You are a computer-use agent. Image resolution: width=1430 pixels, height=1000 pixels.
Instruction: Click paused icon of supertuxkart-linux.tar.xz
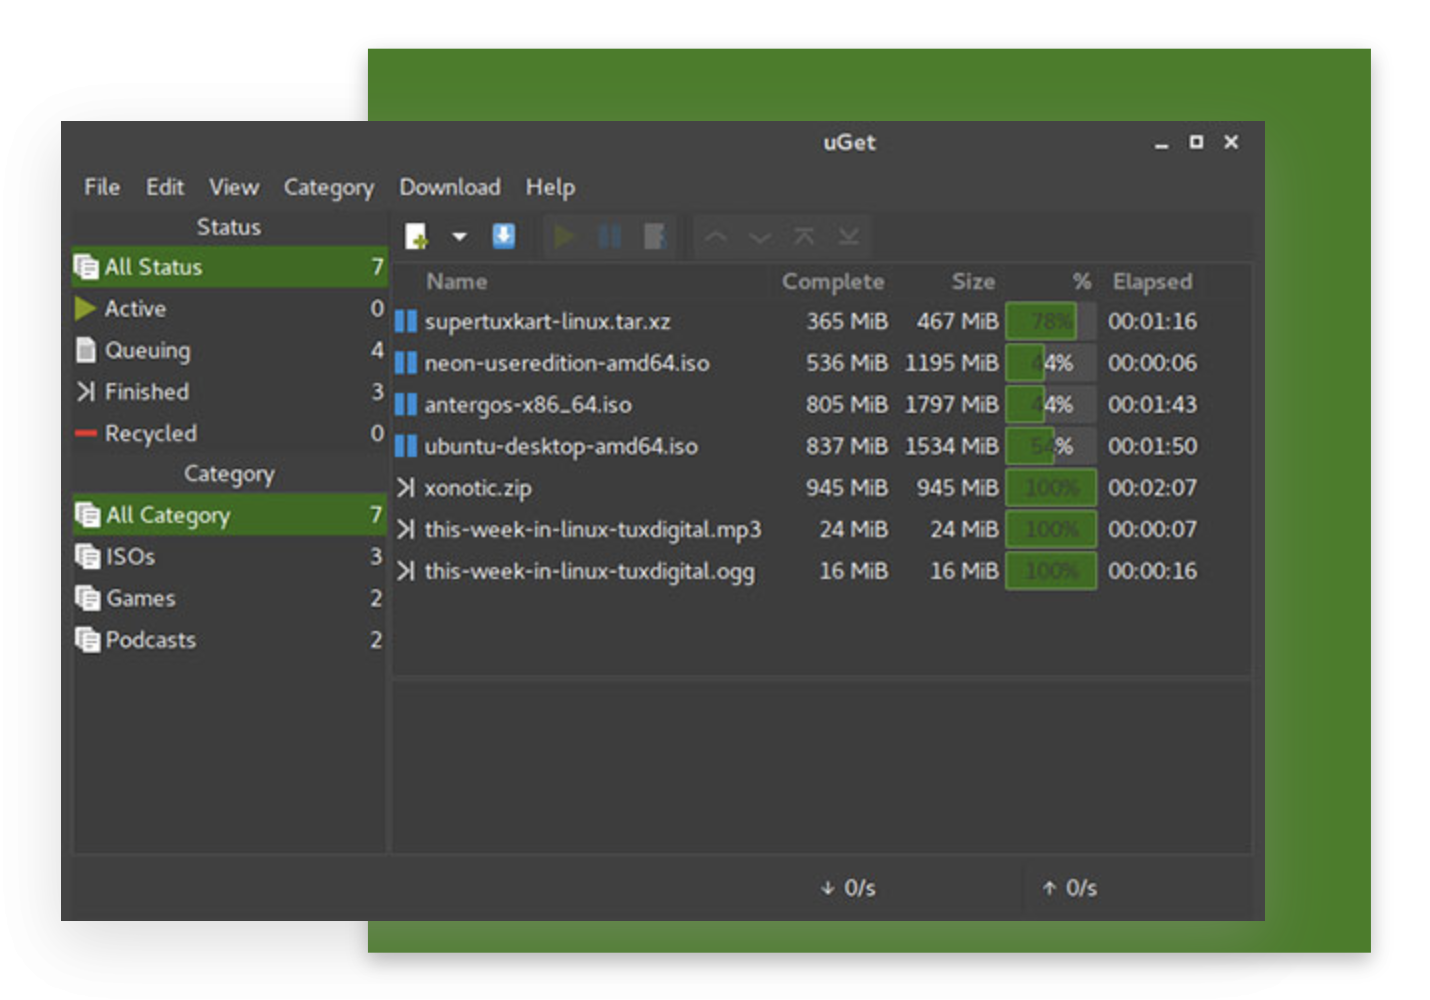(405, 321)
